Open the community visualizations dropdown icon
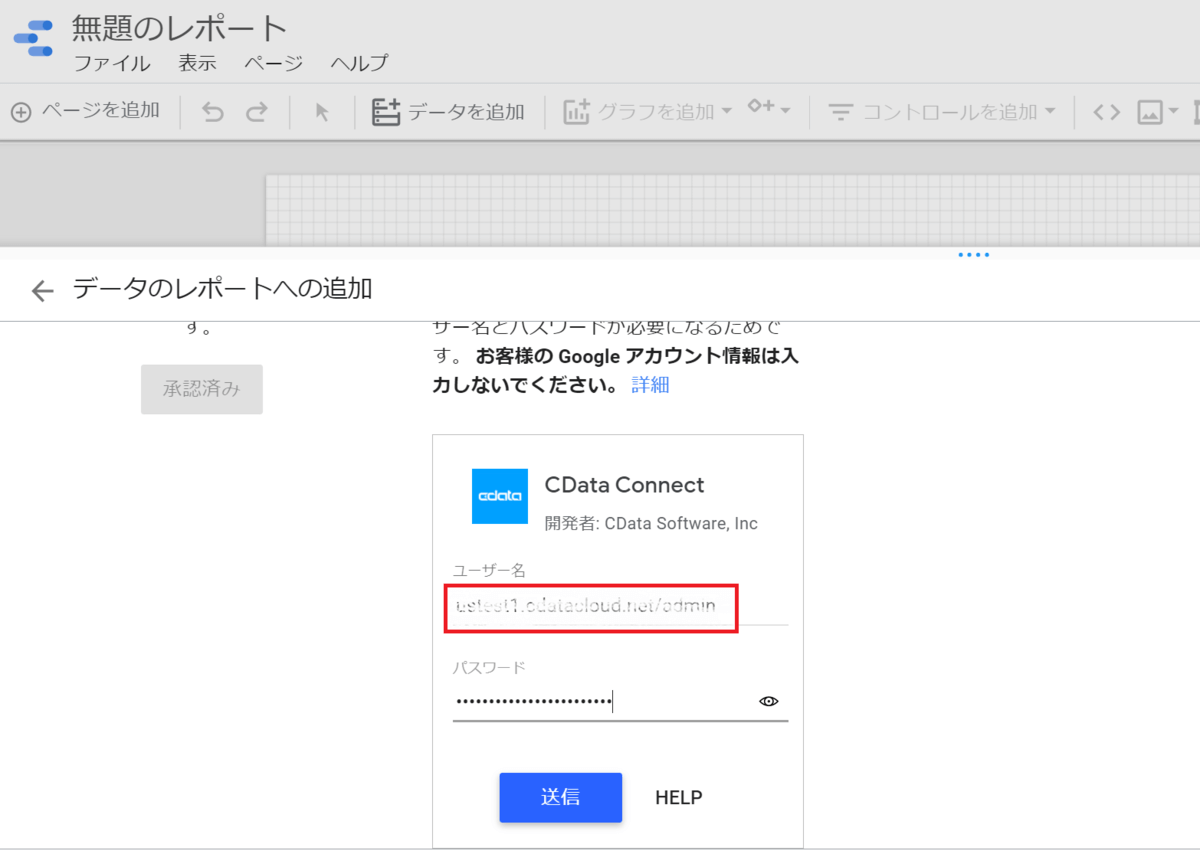The width and height of the screenshot is (1200, 854). point(769,109)
